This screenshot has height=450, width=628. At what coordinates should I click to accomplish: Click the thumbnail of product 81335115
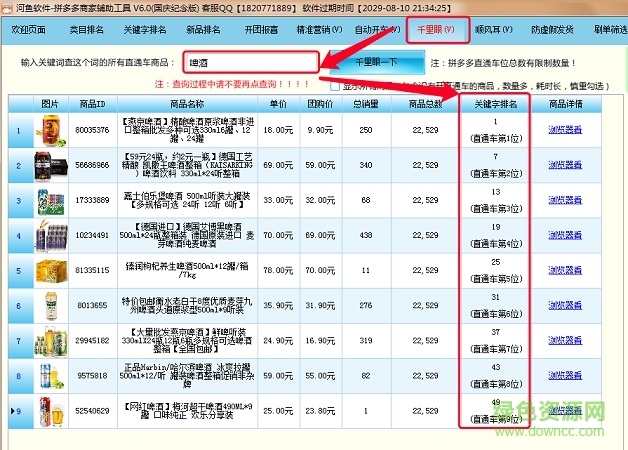click(50, 270)
